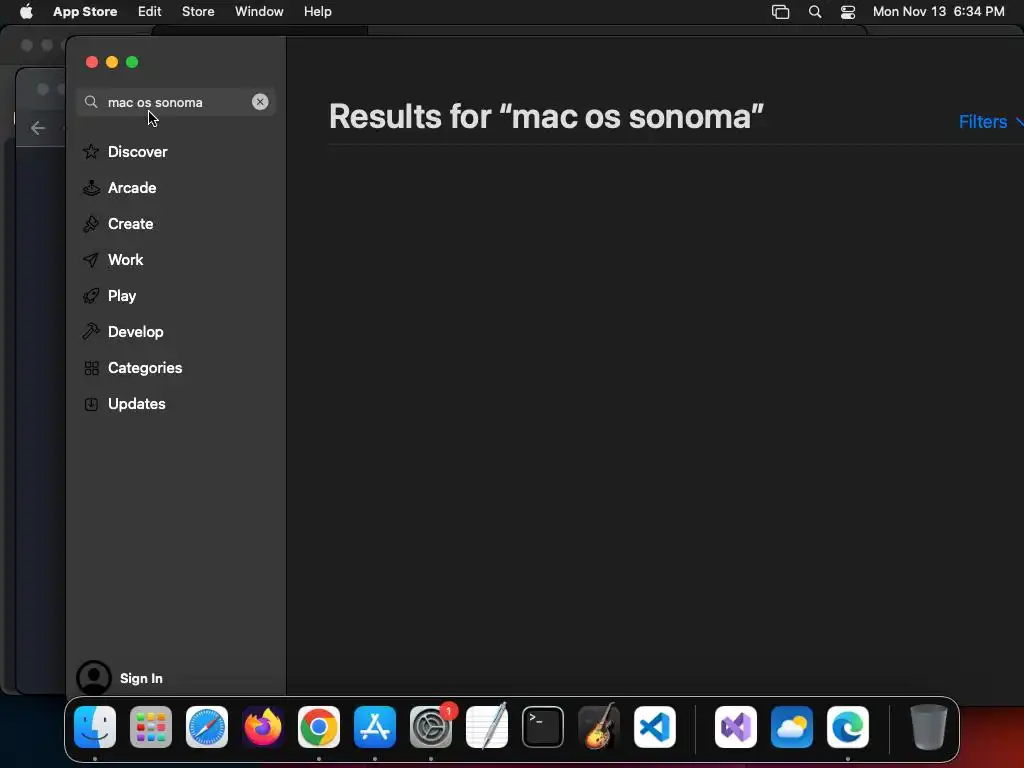Click the Discover star icon
The height and width of the screenshot is (768, 1024).
click(91, 152)
